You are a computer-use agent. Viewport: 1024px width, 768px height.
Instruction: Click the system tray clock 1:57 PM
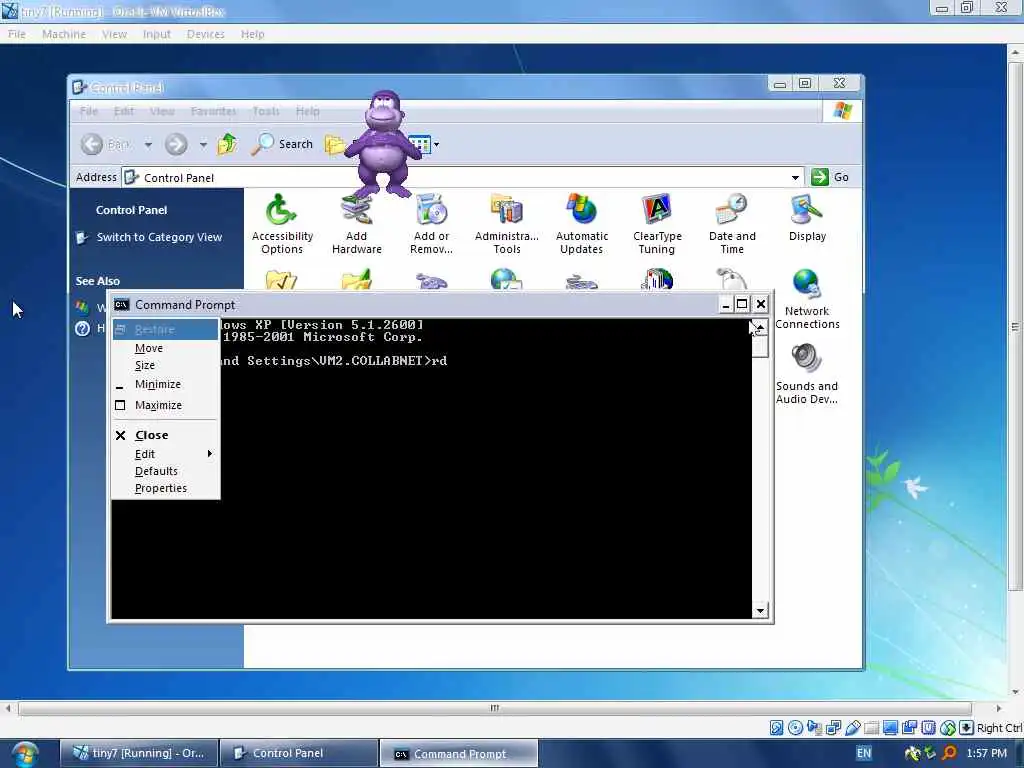(986, 753)
